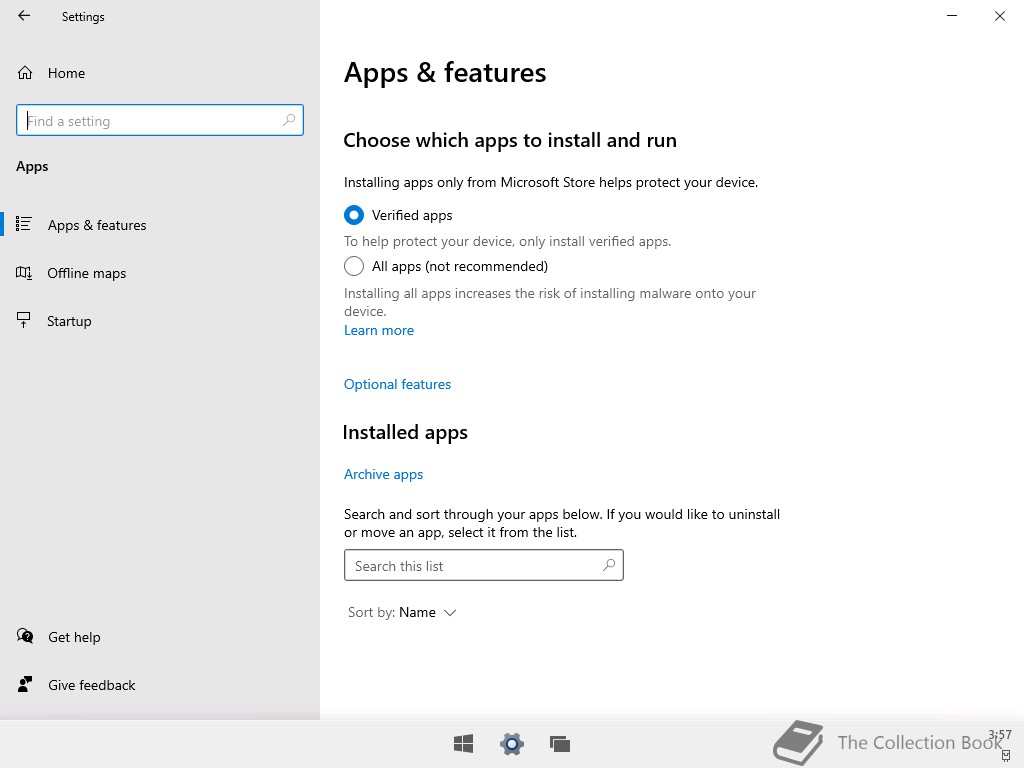Viewport: 1024px width, 768px height.
Task: Click the tray icon below the clock
Action: pos(1006,756)
